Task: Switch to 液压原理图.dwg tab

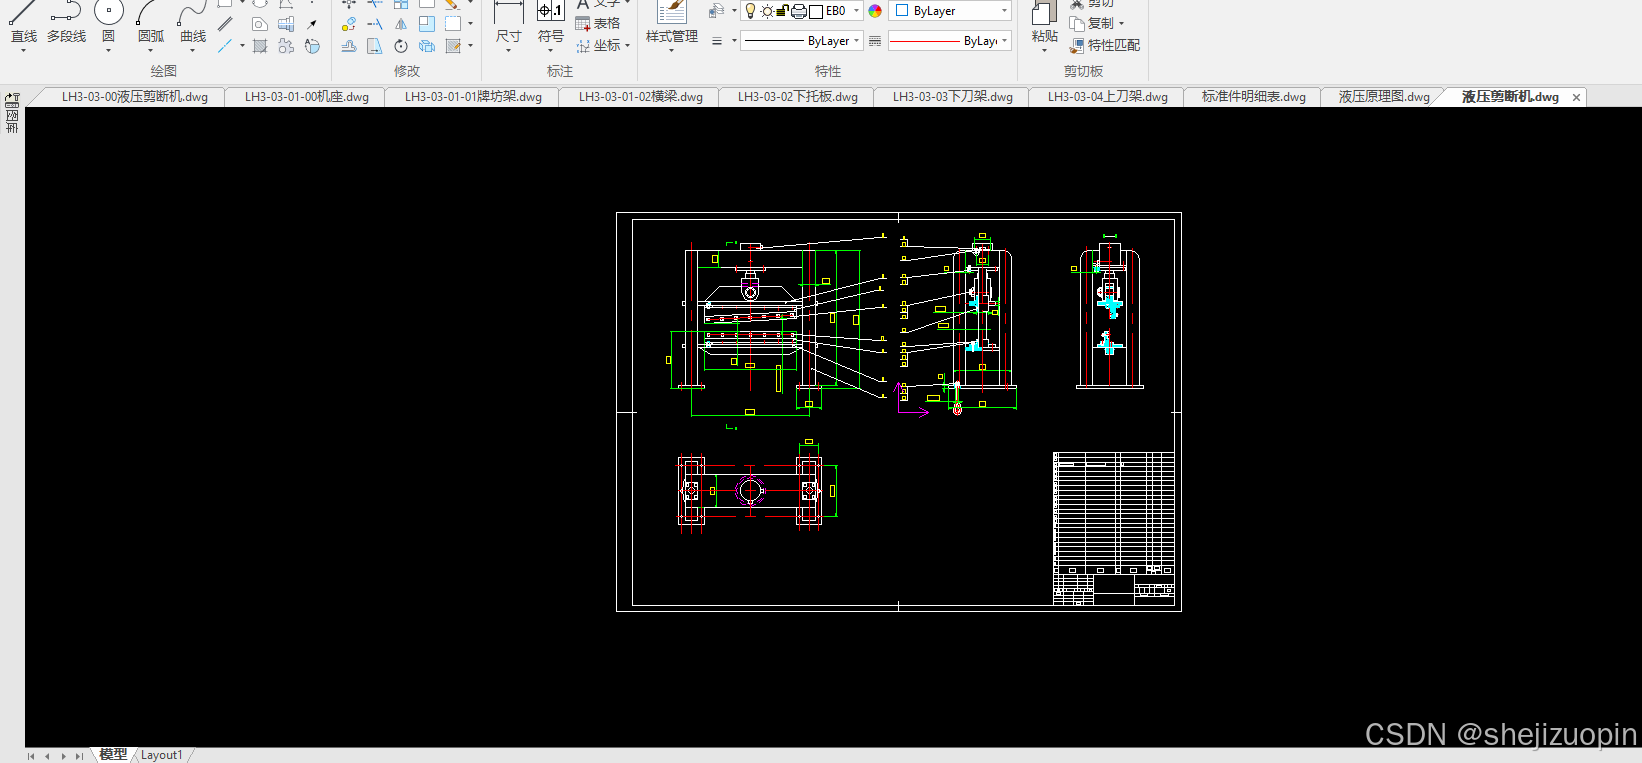Action: tap(1384, 97)
